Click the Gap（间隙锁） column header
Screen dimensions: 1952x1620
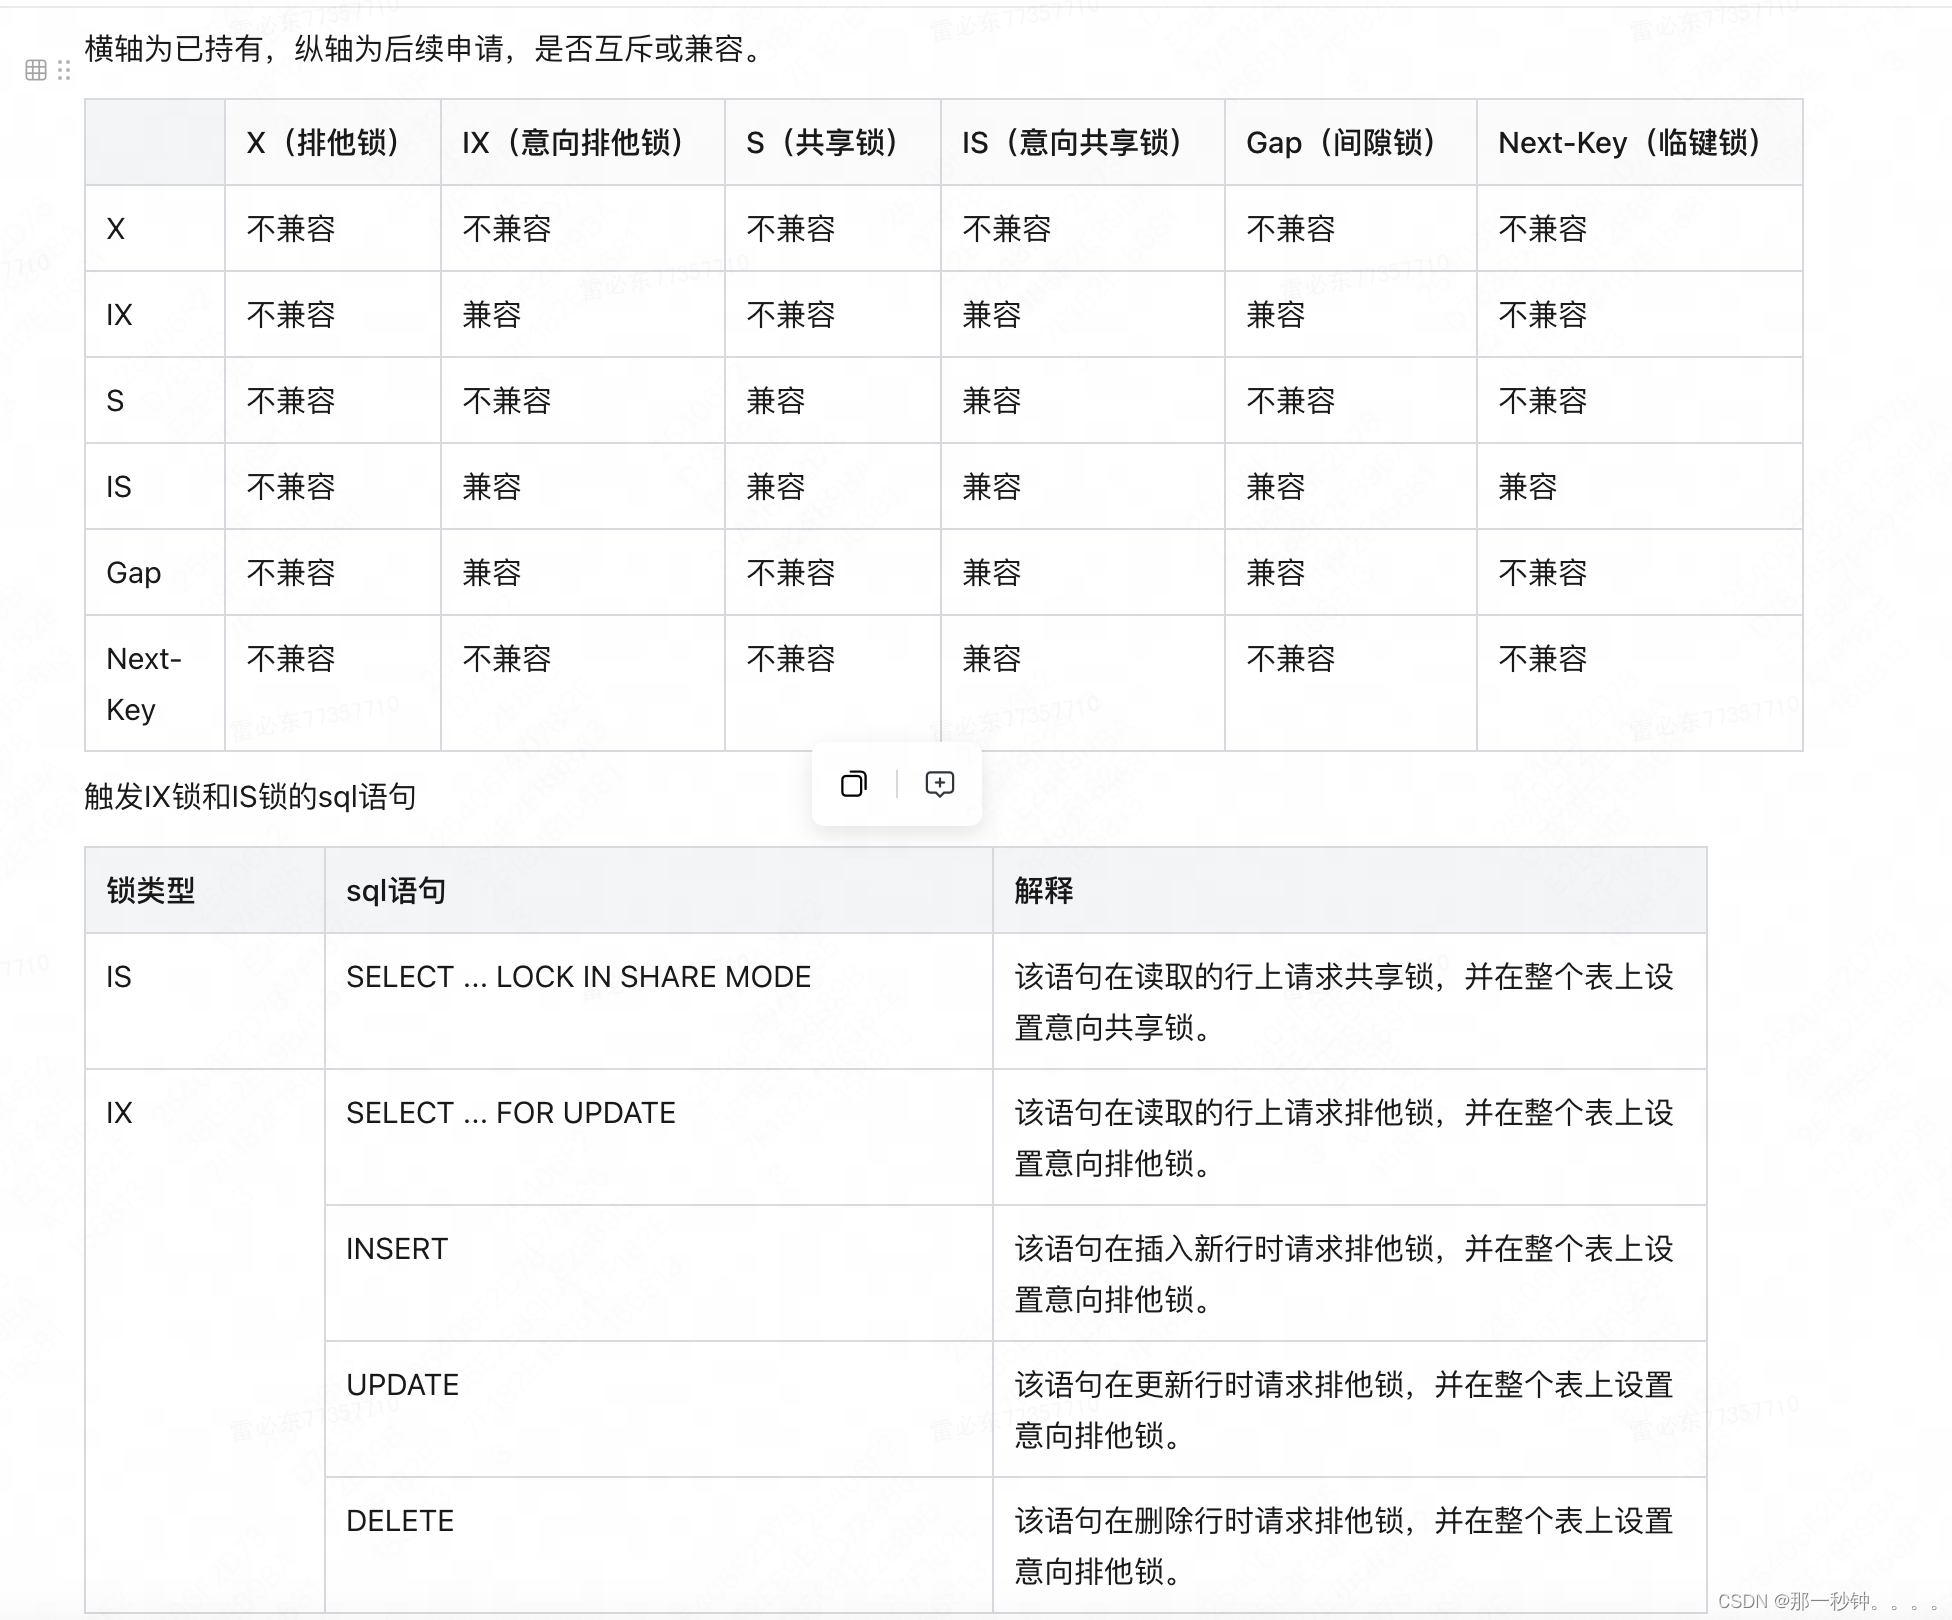pyautogui.click(x=1341, y=143)
